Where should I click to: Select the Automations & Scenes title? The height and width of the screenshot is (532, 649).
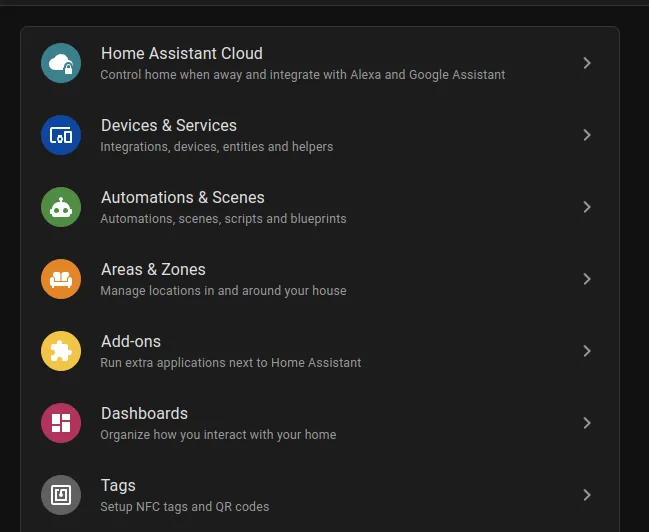(x=183, y=197)
